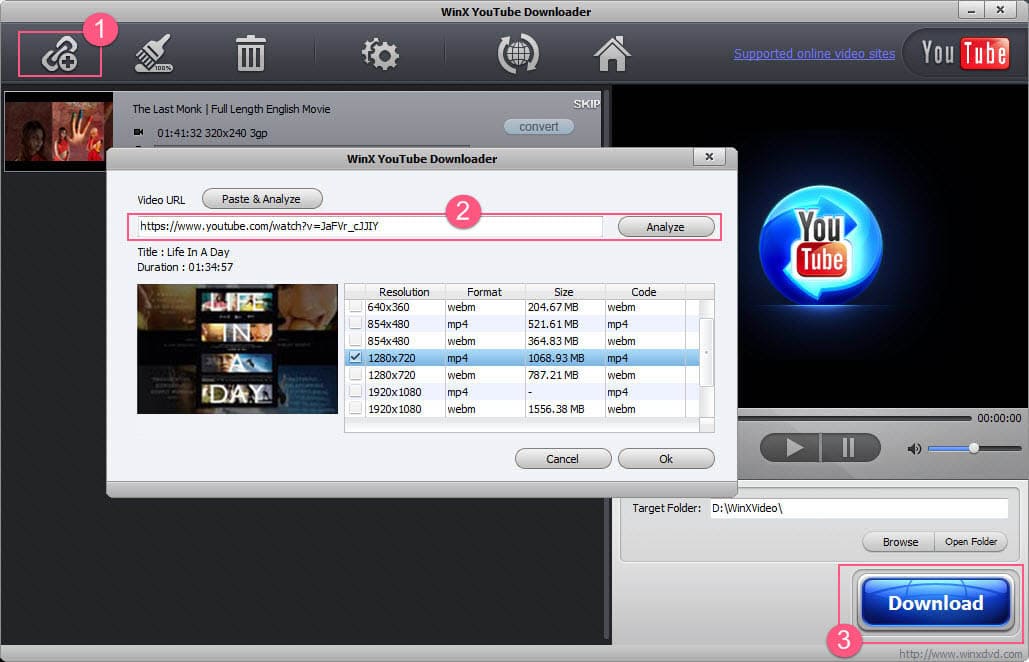Image resolution: width=1029 pixels, height=662 pixels.
Task: Click SKIP on The Last Monk item
Action: pos(586,104)
